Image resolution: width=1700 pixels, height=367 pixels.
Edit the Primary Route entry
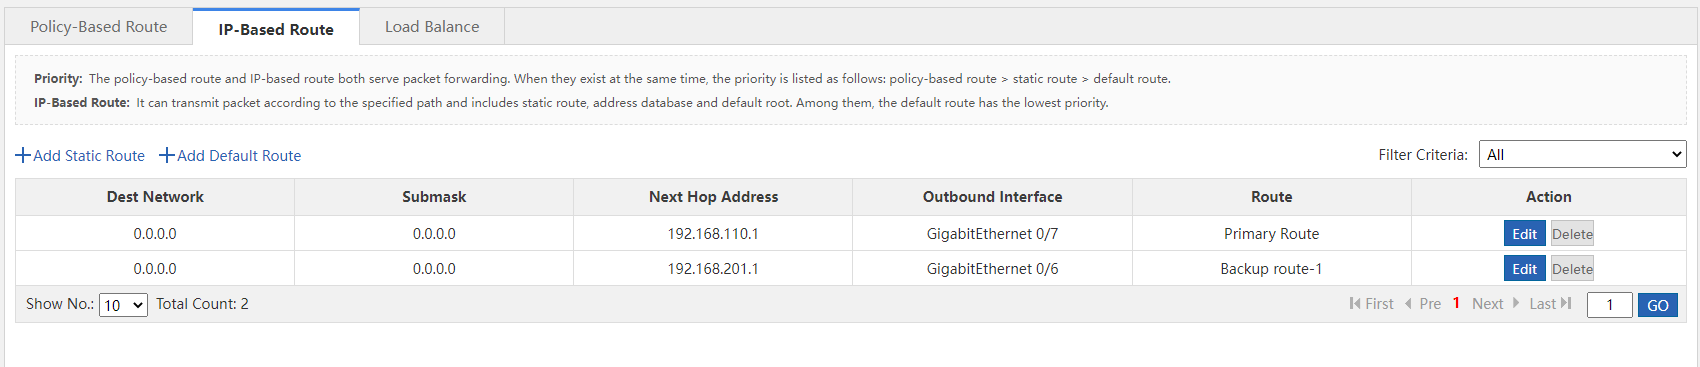pyautogui.click(x=1524, y=234)
